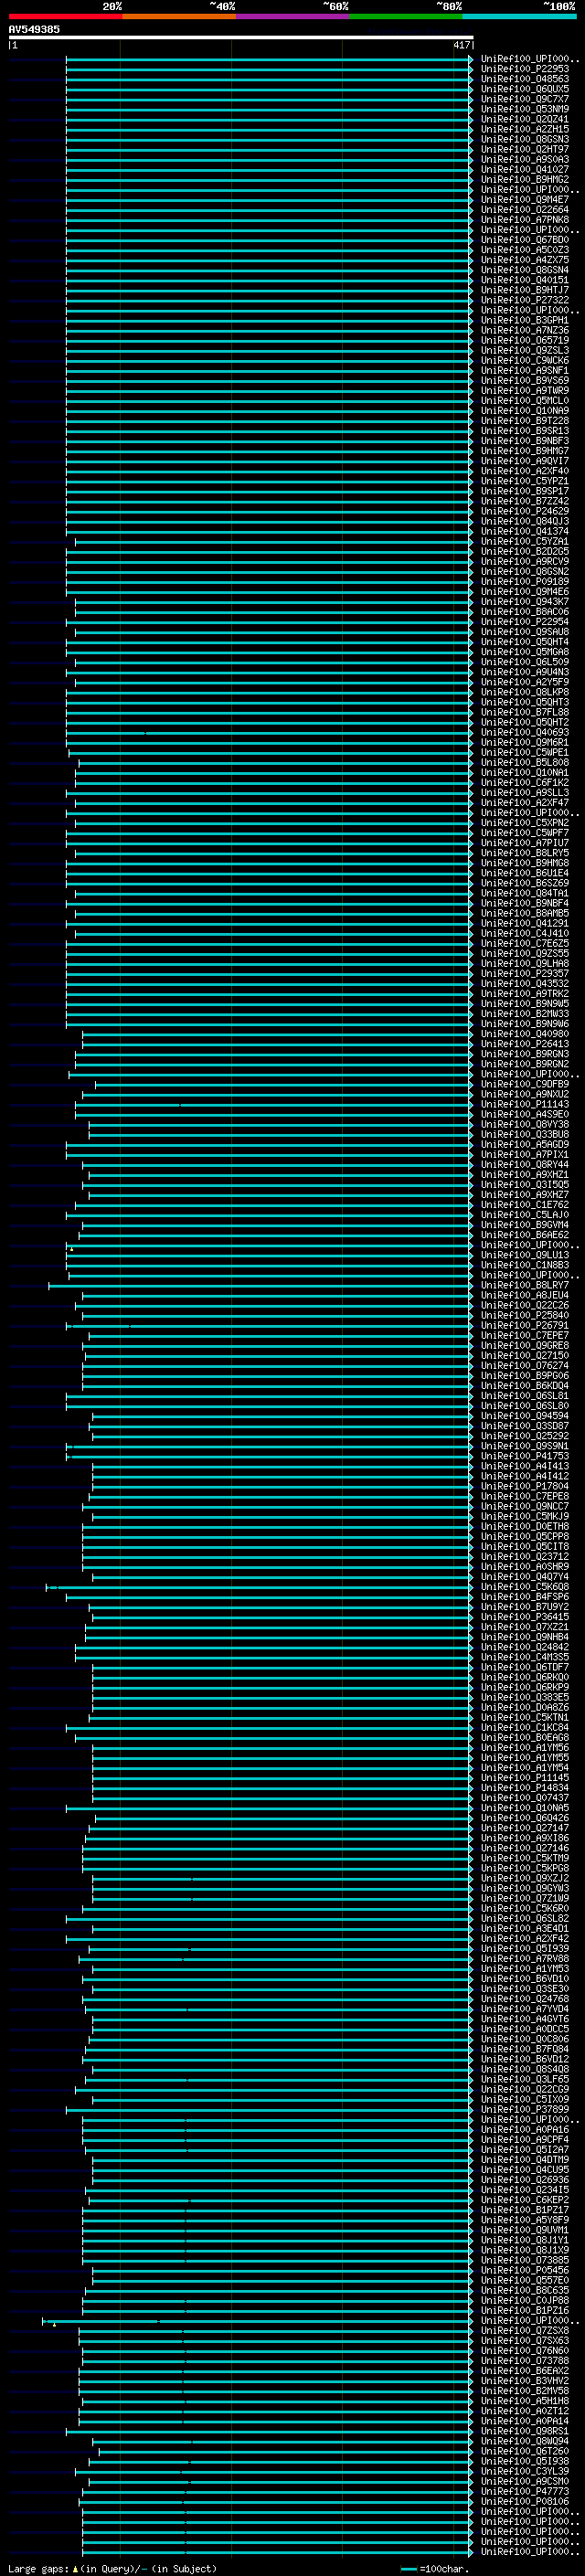
Task: Click label UniRef100_O22664
Action: [x=525, y=210]
